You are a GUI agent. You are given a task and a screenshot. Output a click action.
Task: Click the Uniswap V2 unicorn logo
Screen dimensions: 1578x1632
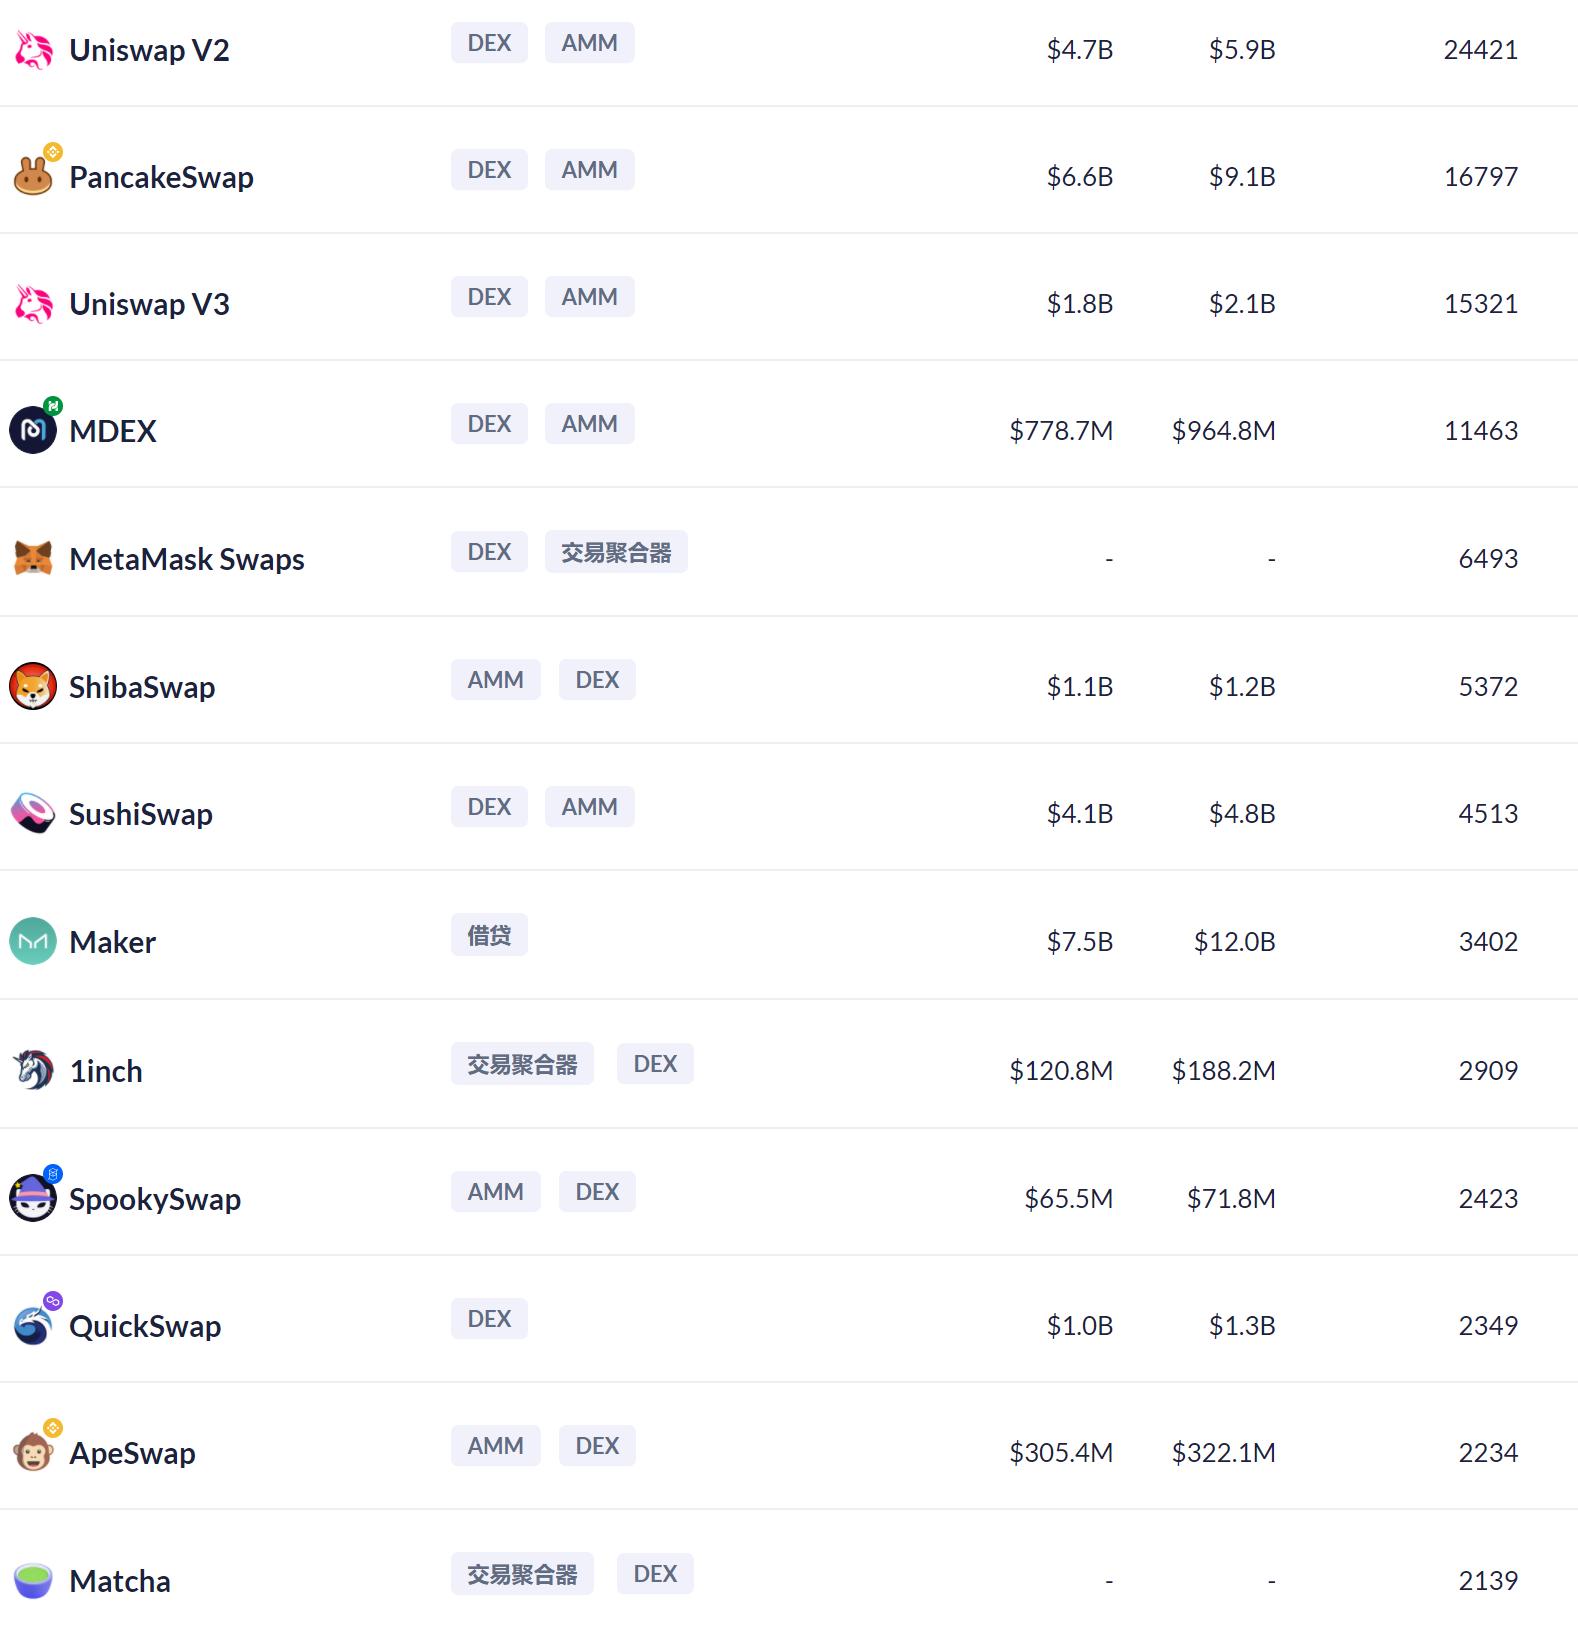33,50
